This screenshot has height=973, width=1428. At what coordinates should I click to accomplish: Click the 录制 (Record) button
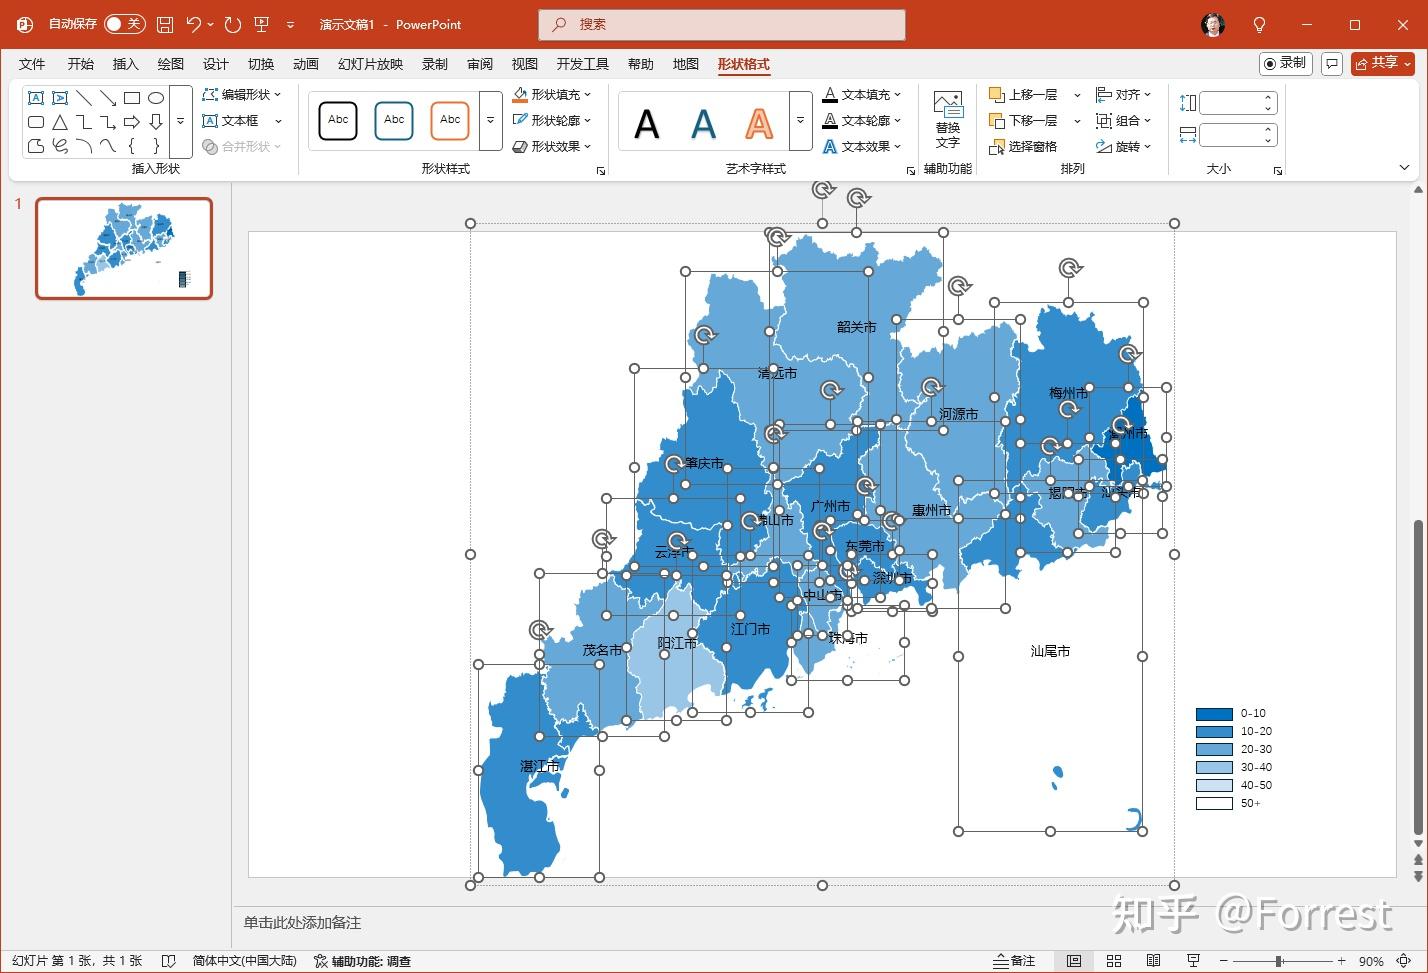click(1285, 62)
